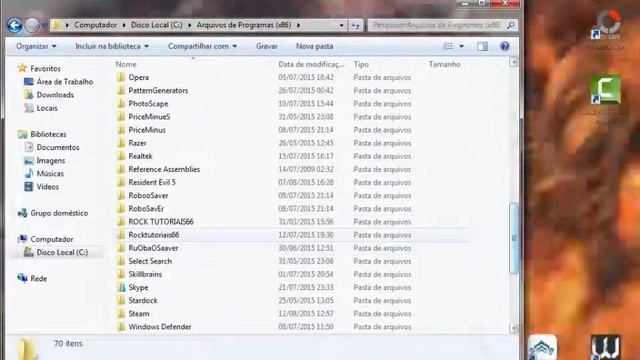The image size is (640, 360).
Task: Click Computador in the address breadcrumb
Action: pos(96,25)
